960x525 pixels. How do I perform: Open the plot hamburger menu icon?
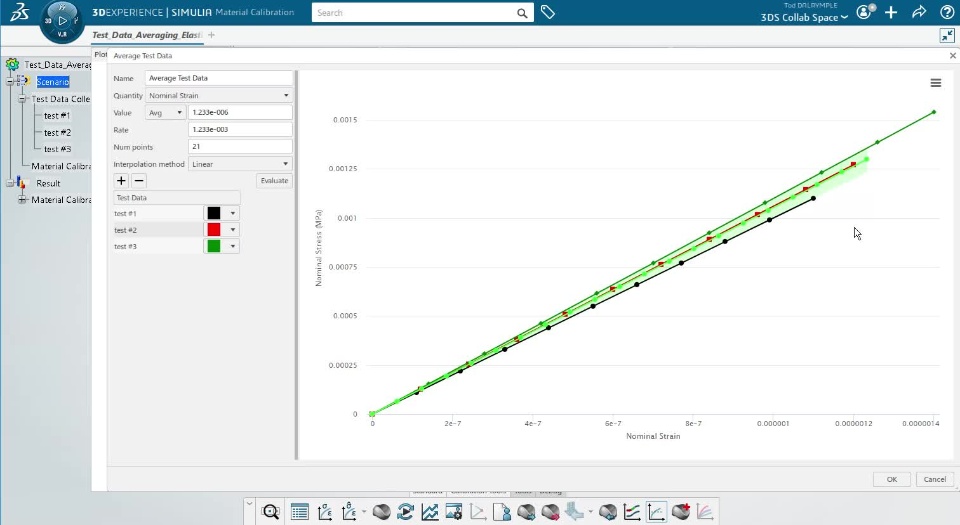pos(936,83)
